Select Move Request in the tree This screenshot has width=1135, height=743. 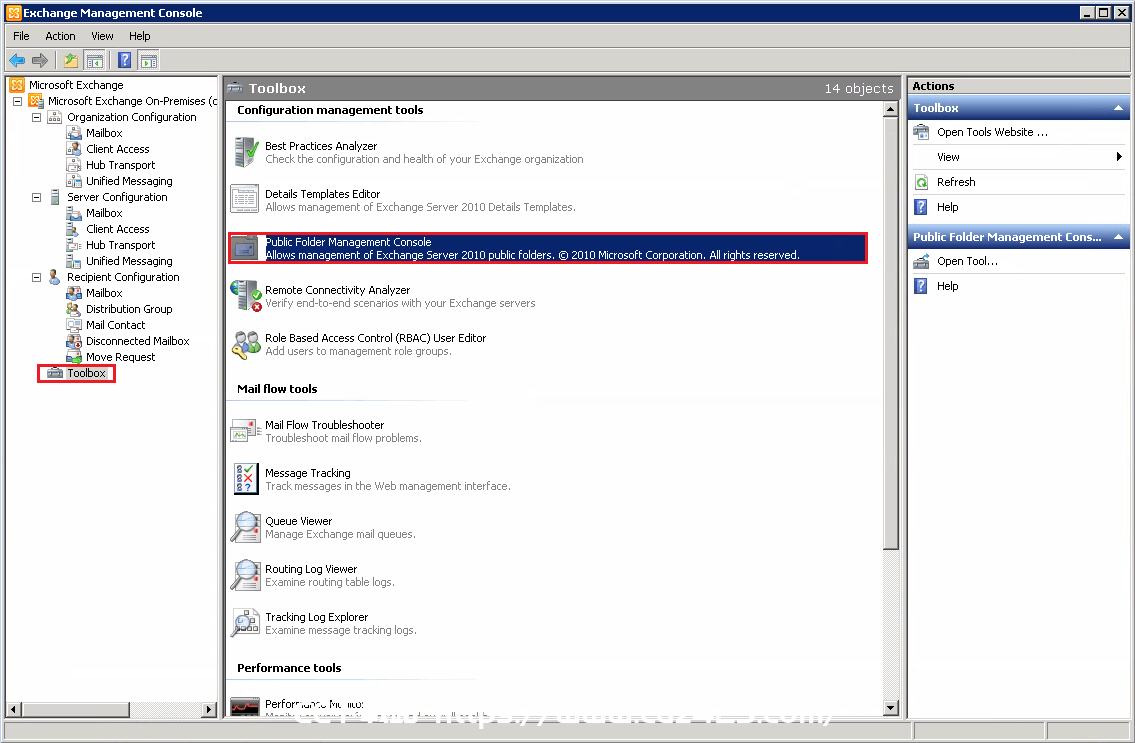pyautogui.click(x=120, y=357)
